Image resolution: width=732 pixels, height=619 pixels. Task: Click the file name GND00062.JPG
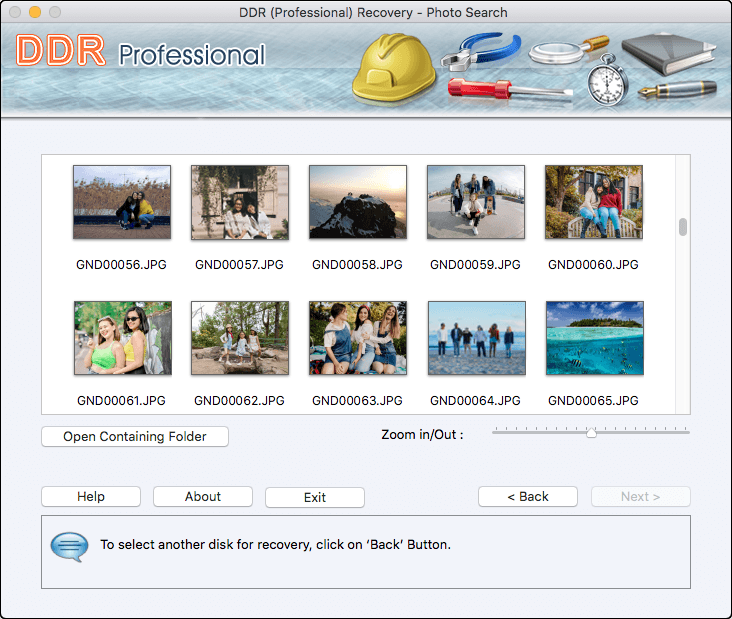(239, 401)
